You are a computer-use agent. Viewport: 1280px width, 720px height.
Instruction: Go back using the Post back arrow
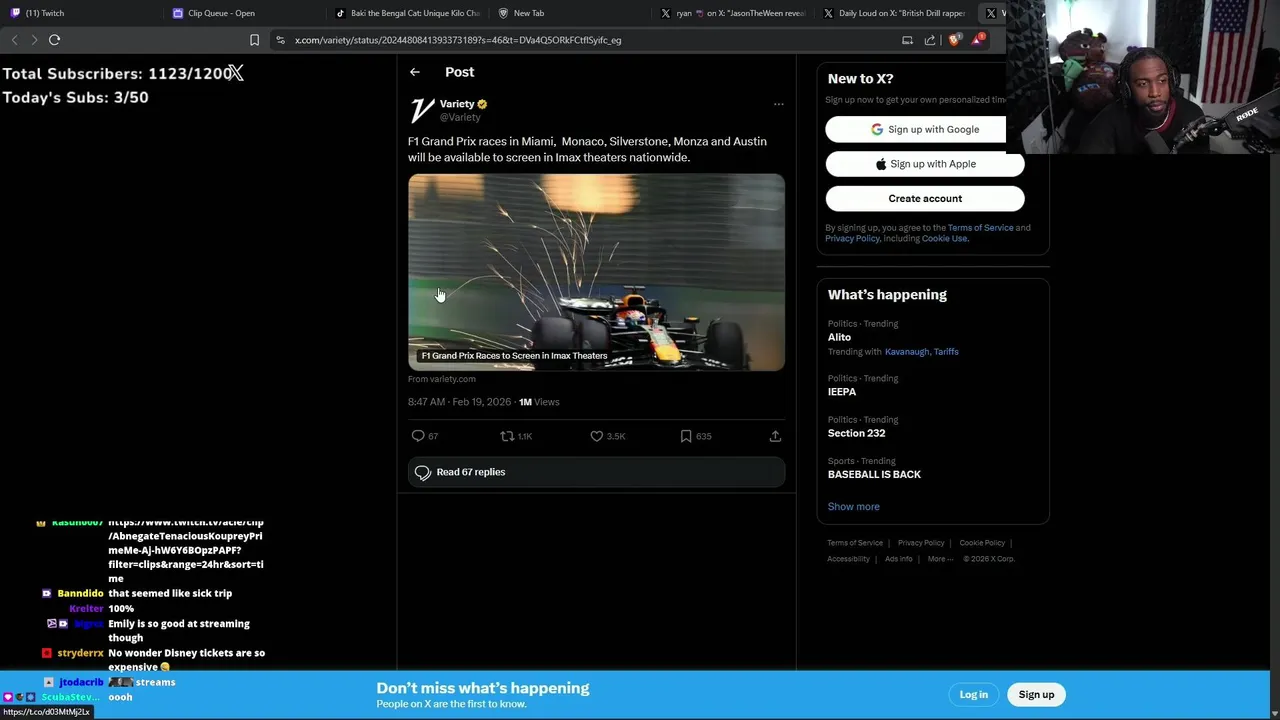tap(415, 72)
